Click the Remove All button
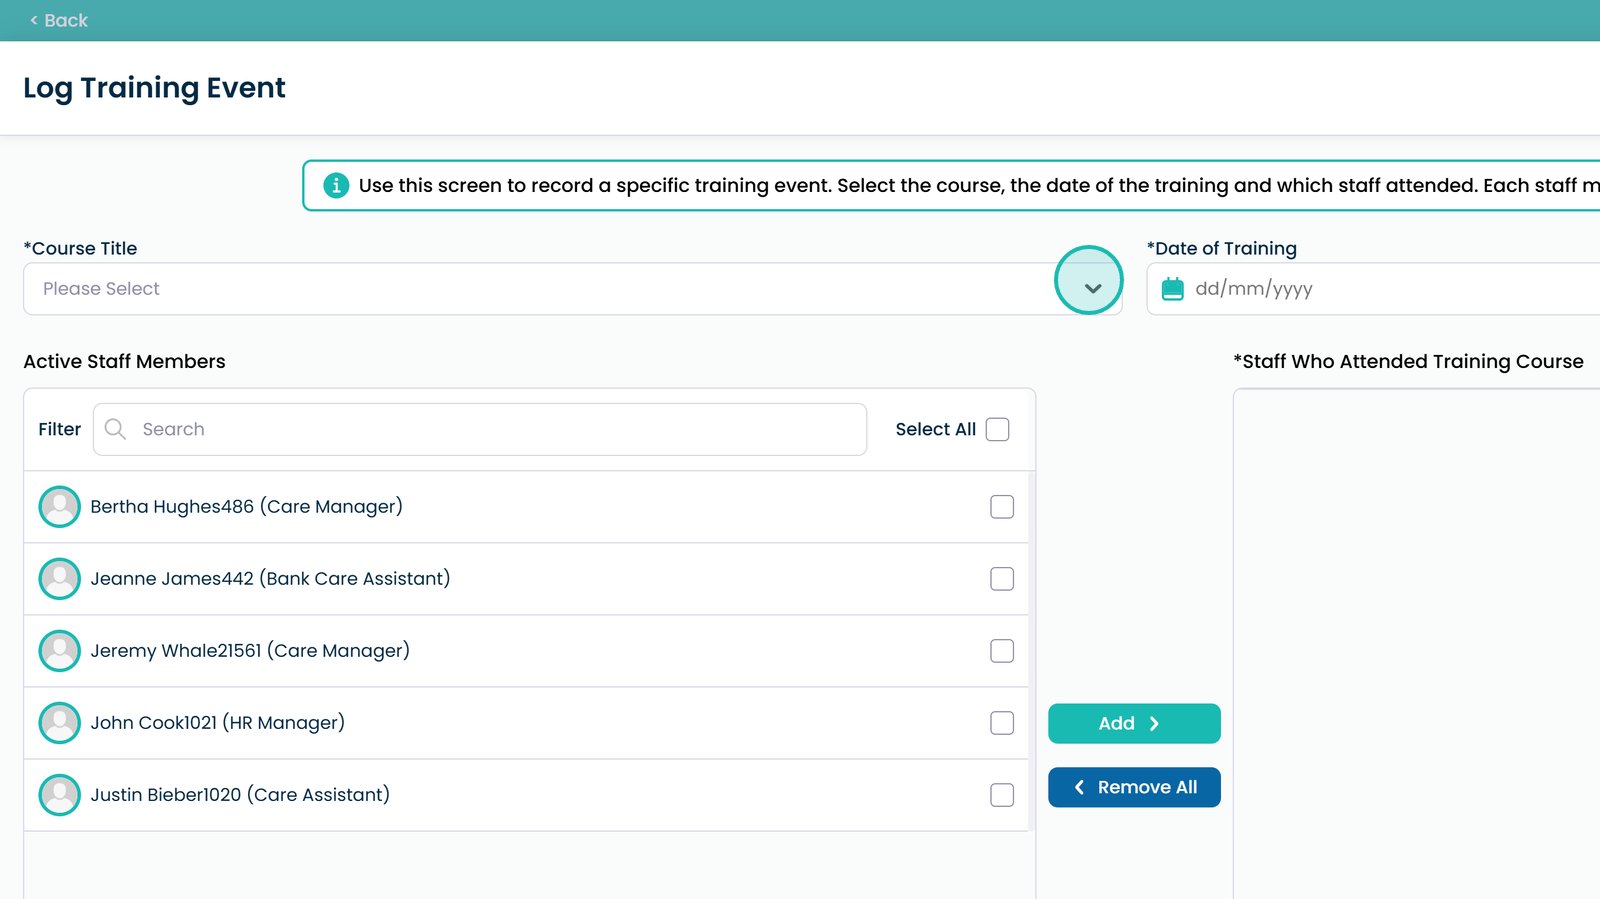 click(1134, 787)
